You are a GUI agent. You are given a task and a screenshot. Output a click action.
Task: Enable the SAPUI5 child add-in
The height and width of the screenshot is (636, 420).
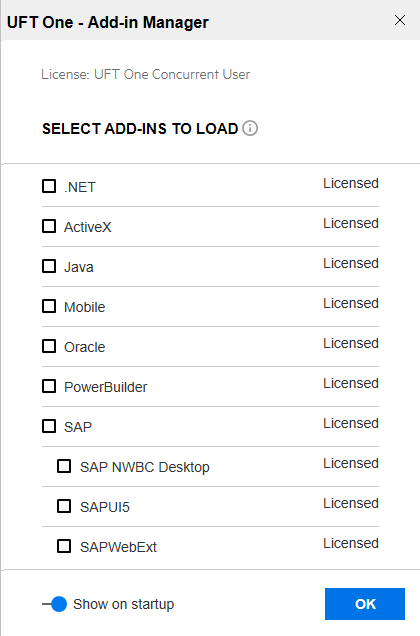(x=64, y=506)
